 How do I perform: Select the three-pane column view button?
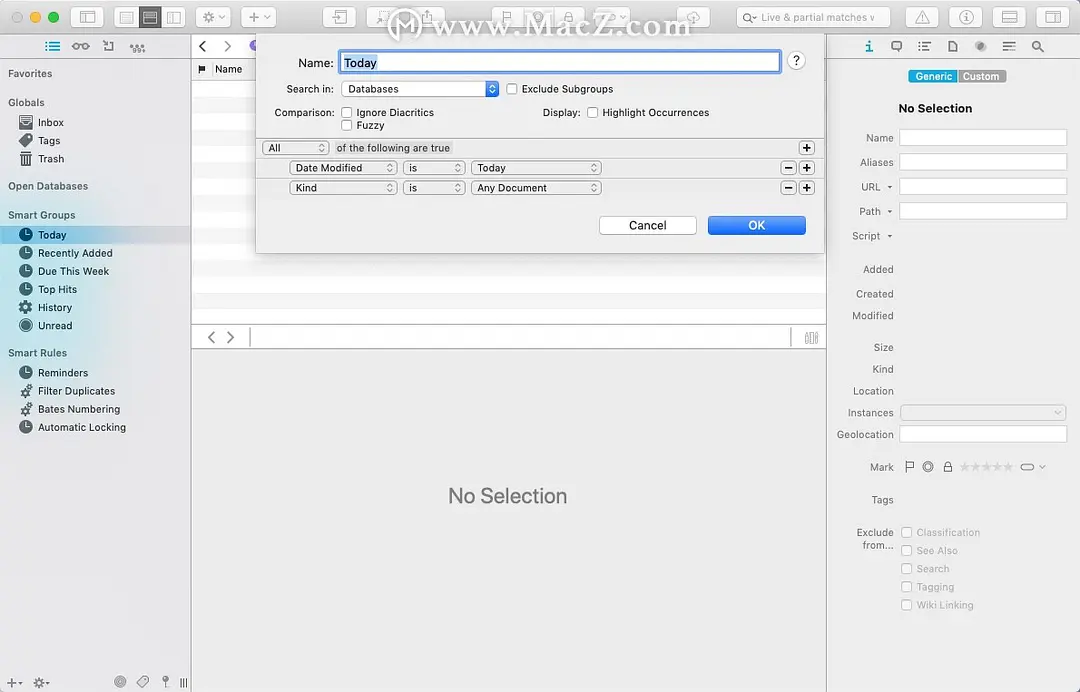click(174, 17)
